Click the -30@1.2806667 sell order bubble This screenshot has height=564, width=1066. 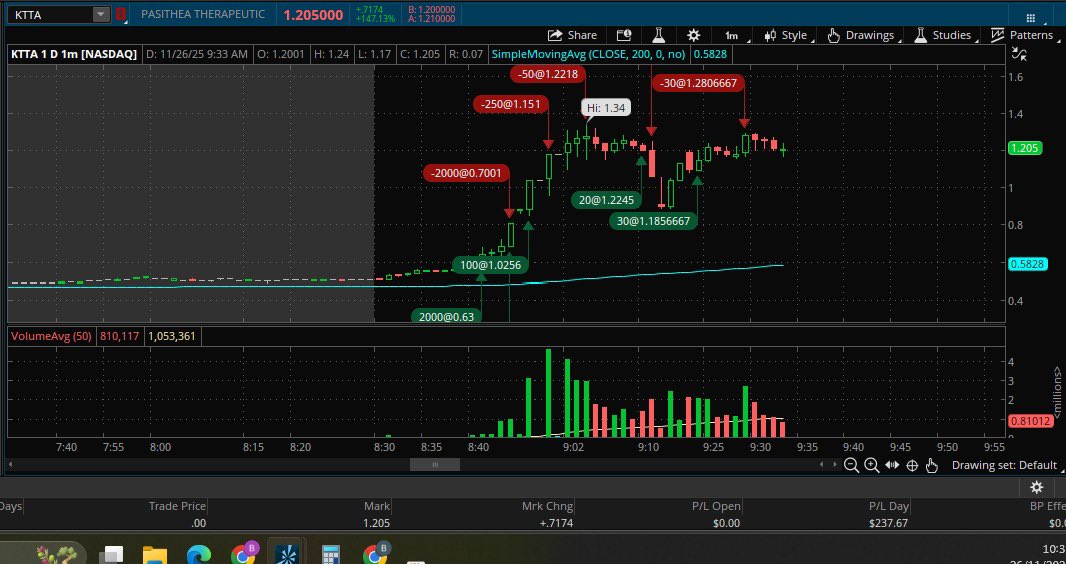(699, 83)
